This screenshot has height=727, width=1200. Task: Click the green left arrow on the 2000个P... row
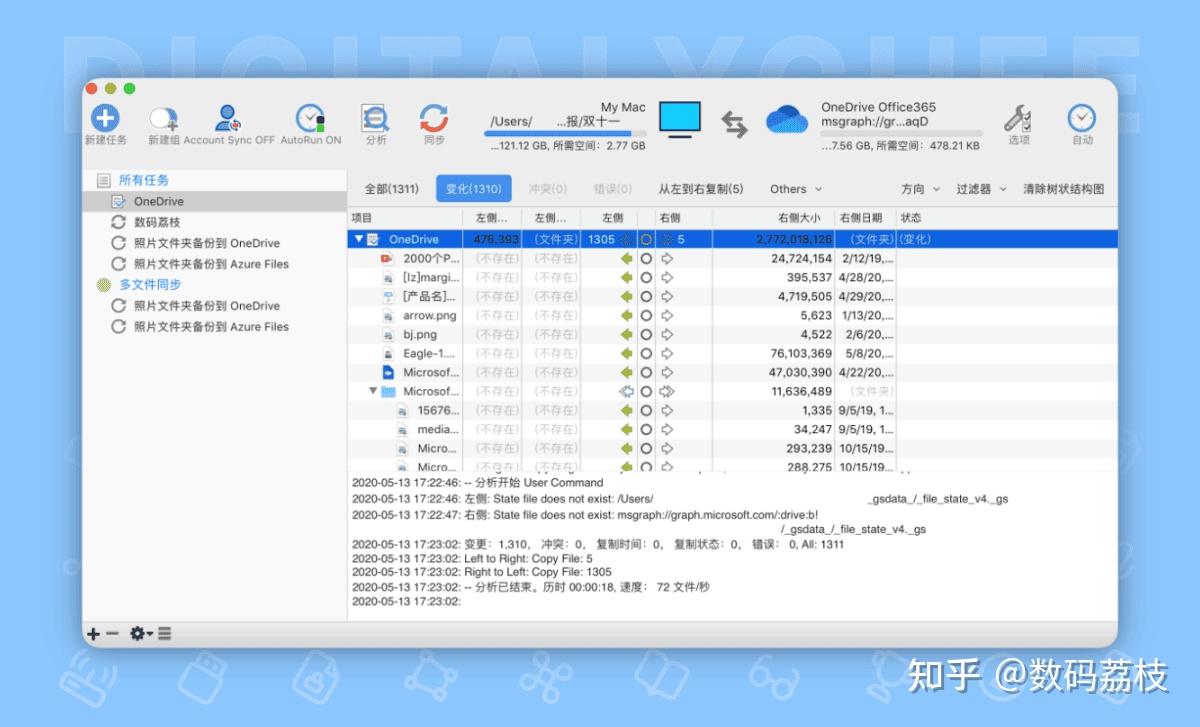[x=627, y=258]
